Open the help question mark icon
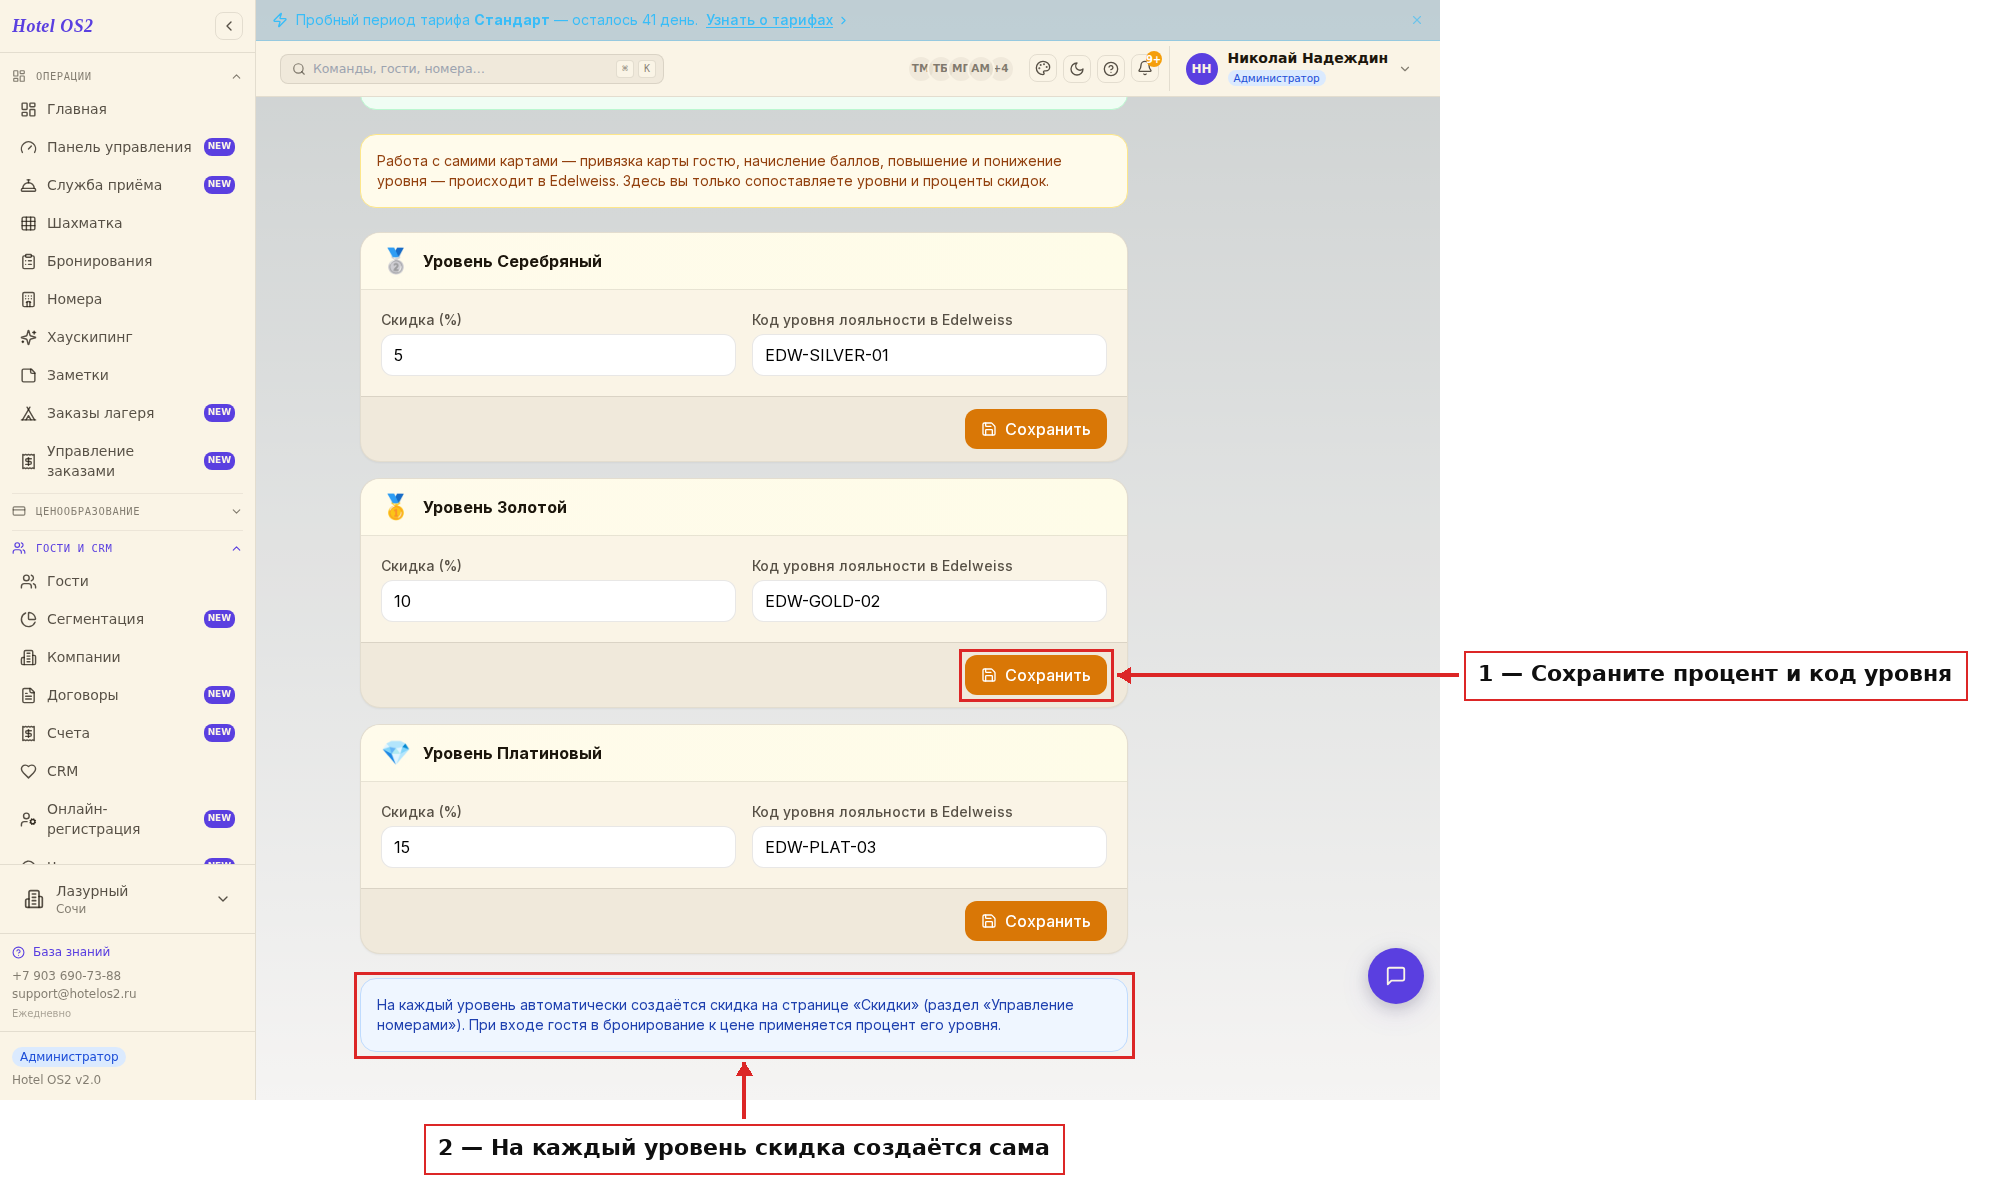 coord(1111,69)
